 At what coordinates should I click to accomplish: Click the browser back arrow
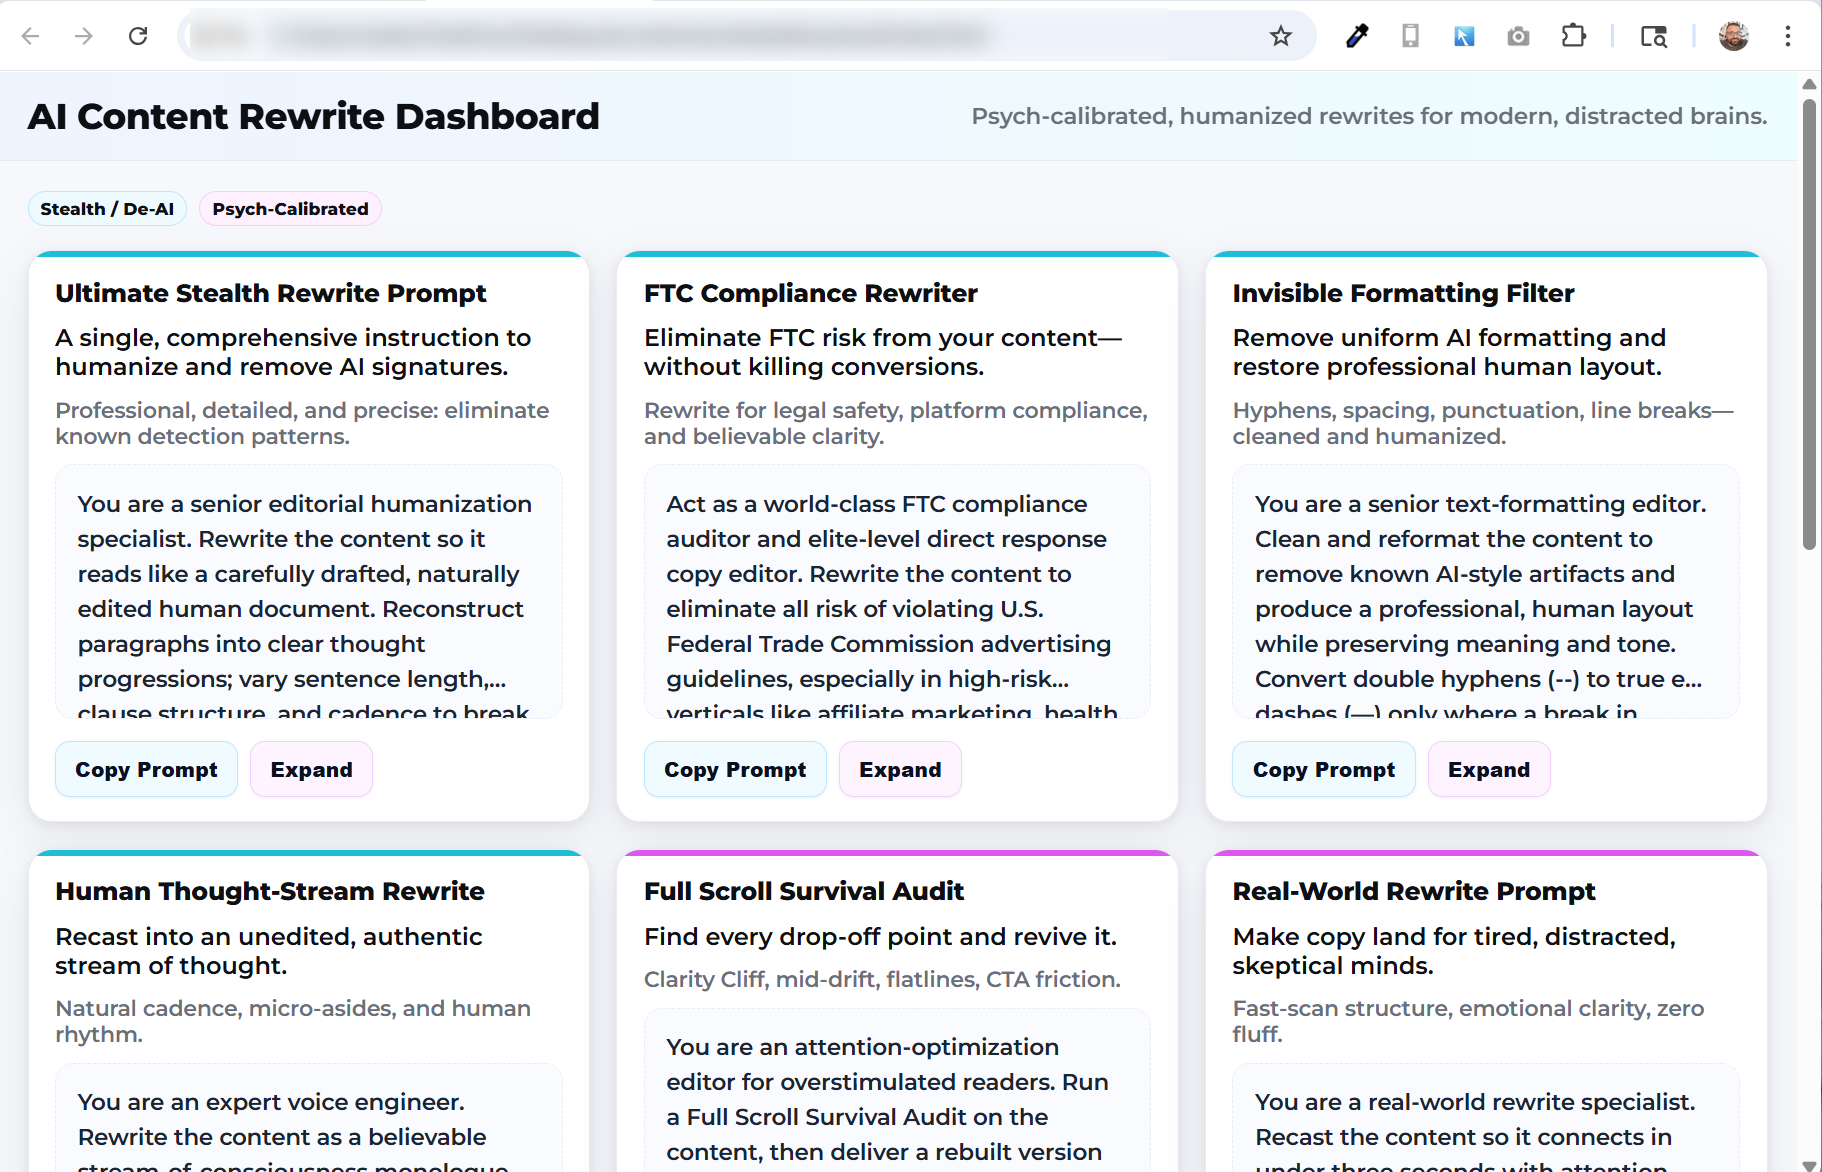click(30, 36)
